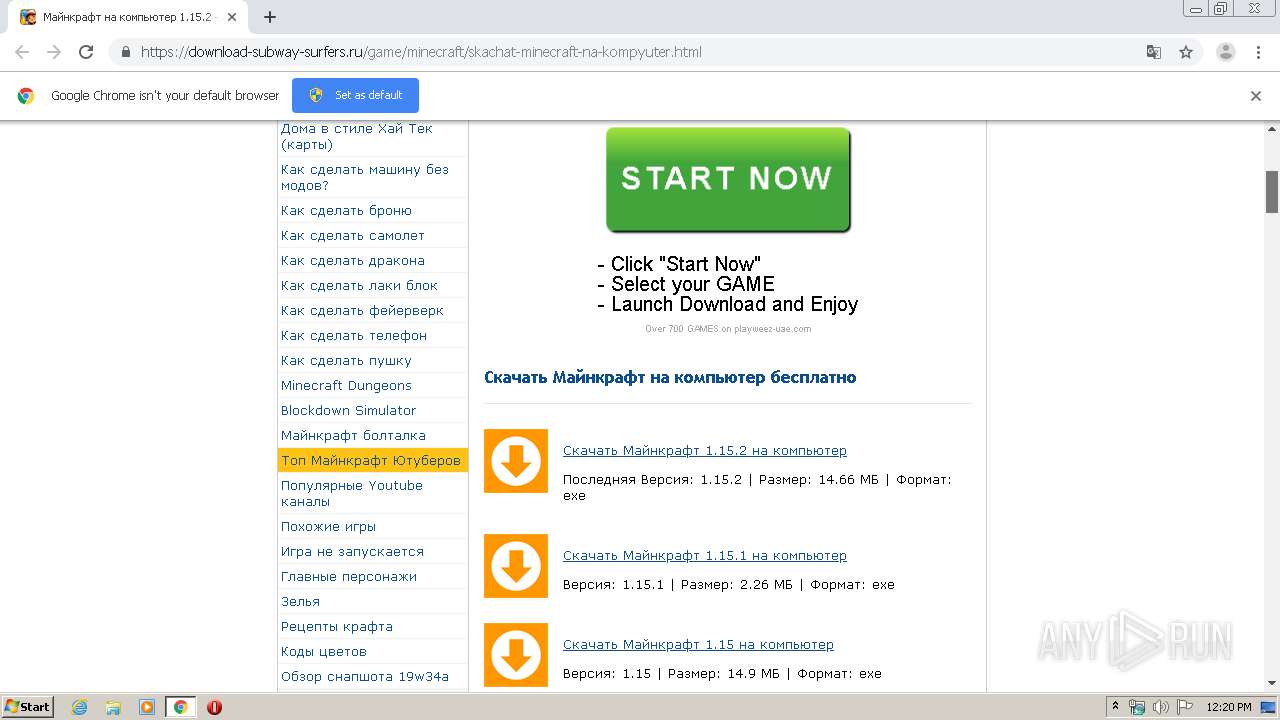This screenshot has height=720, width=1280.
Task: Launch Internet Explorer from the taskbar
Action: pos(79,707)
